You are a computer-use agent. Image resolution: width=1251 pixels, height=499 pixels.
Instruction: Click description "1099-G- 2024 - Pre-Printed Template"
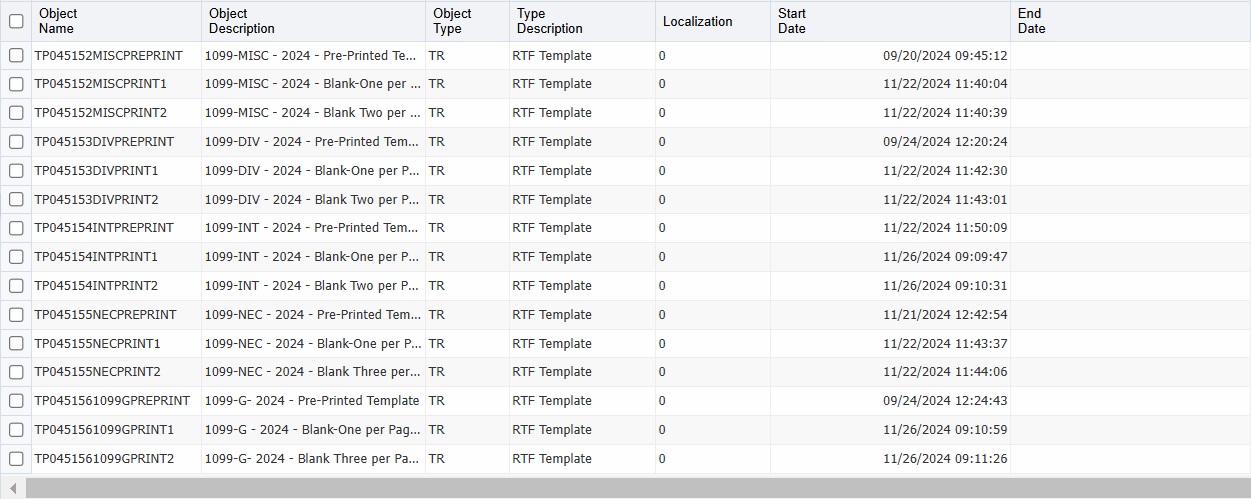tap(312, 401)
